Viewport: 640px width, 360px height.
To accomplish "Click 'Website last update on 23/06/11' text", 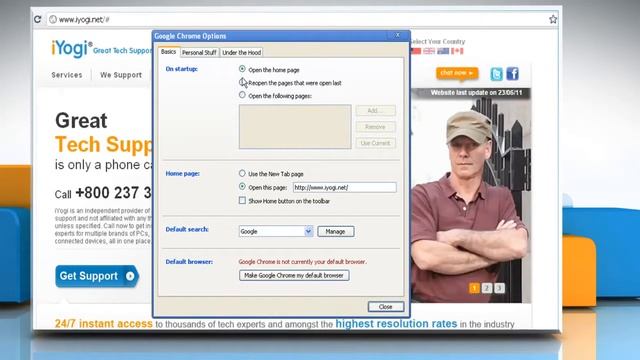I will 476,93.
